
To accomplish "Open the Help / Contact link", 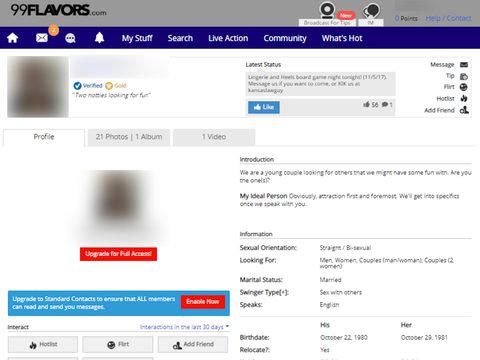I will tap(448, 18).
